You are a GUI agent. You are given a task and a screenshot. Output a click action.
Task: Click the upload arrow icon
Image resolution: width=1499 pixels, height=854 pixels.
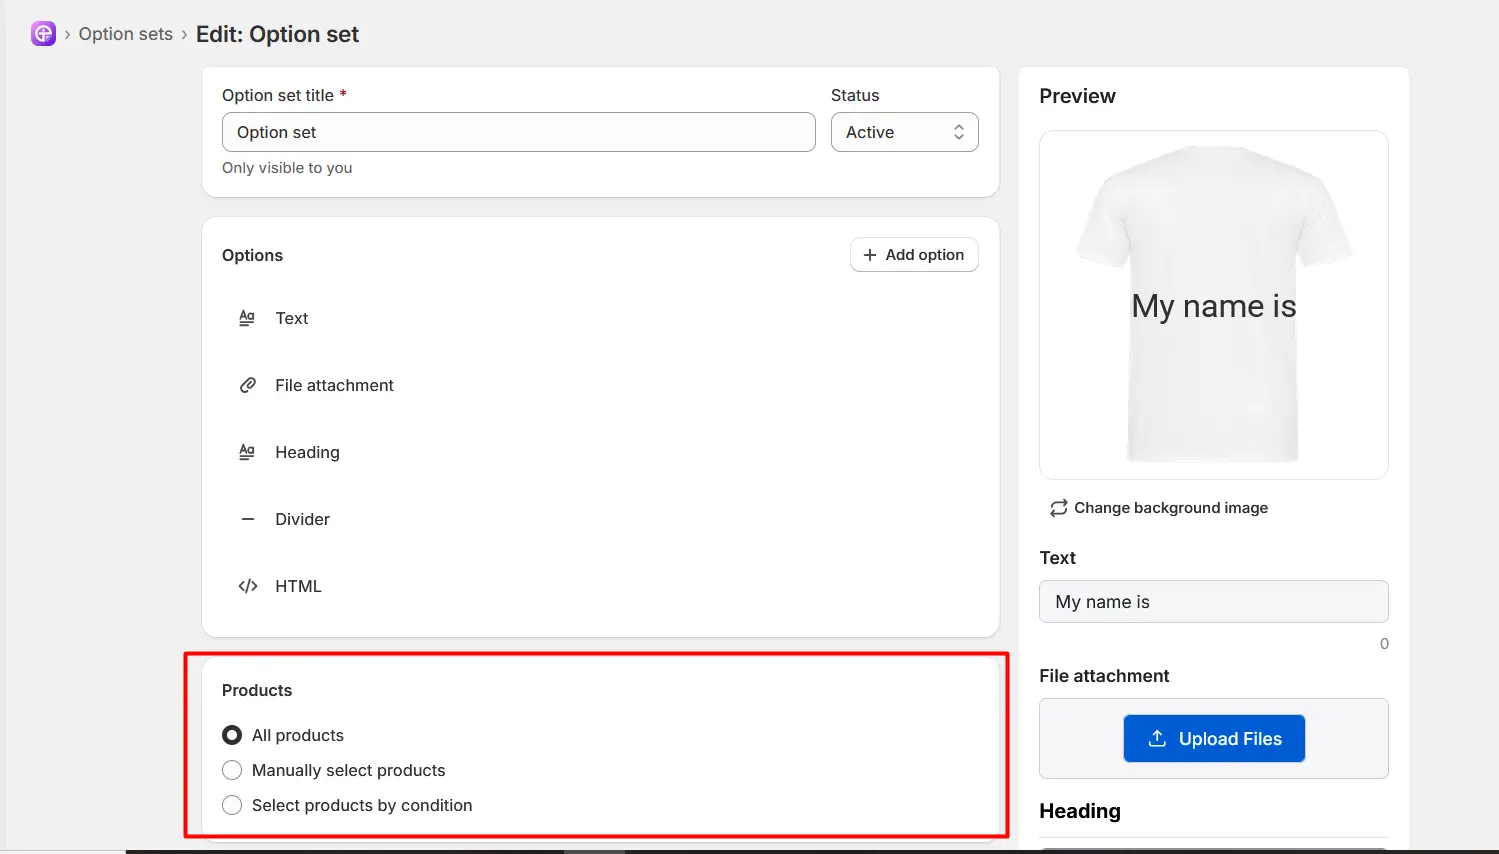pyautogui.click(x=1157, y=739)
